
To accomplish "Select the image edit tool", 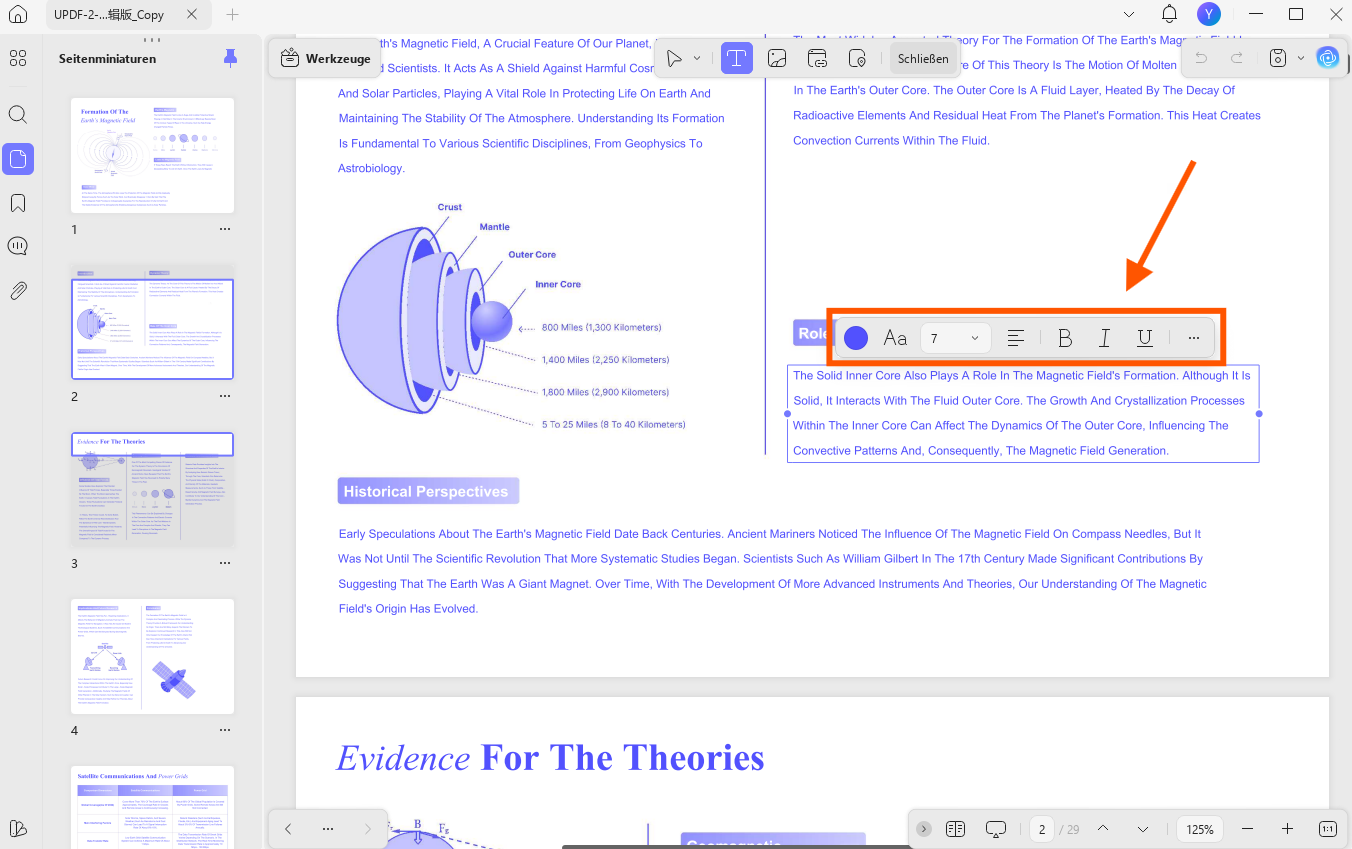I will tap(777, 59).
